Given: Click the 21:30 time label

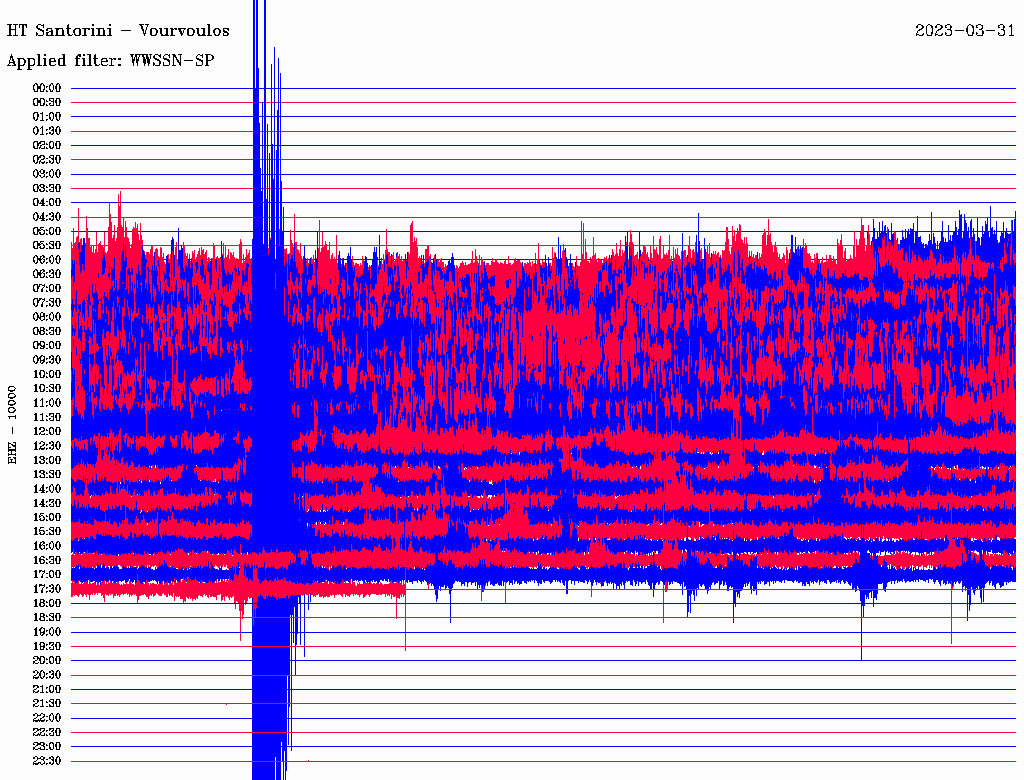Looking at the screenshot, I should (47, 704).
